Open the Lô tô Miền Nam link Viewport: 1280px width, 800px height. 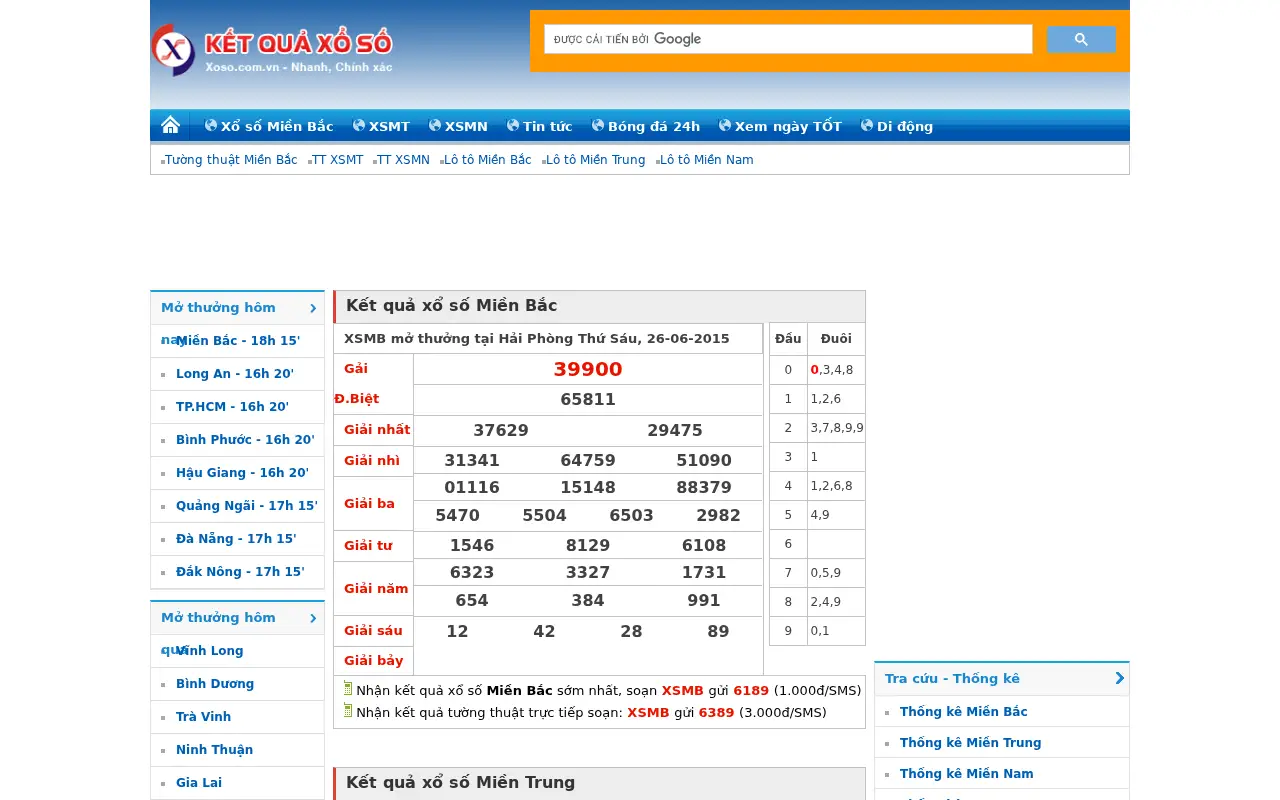pos(707,160)
